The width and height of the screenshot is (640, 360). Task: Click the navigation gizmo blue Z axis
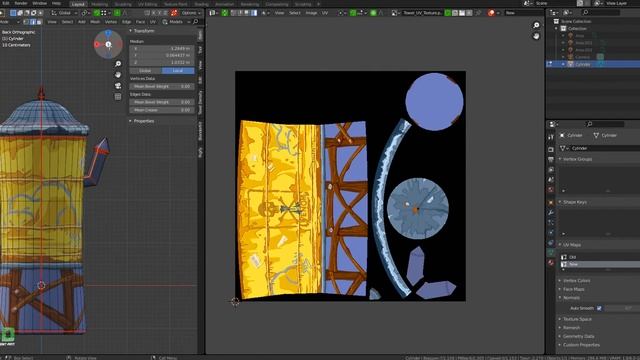108,33
